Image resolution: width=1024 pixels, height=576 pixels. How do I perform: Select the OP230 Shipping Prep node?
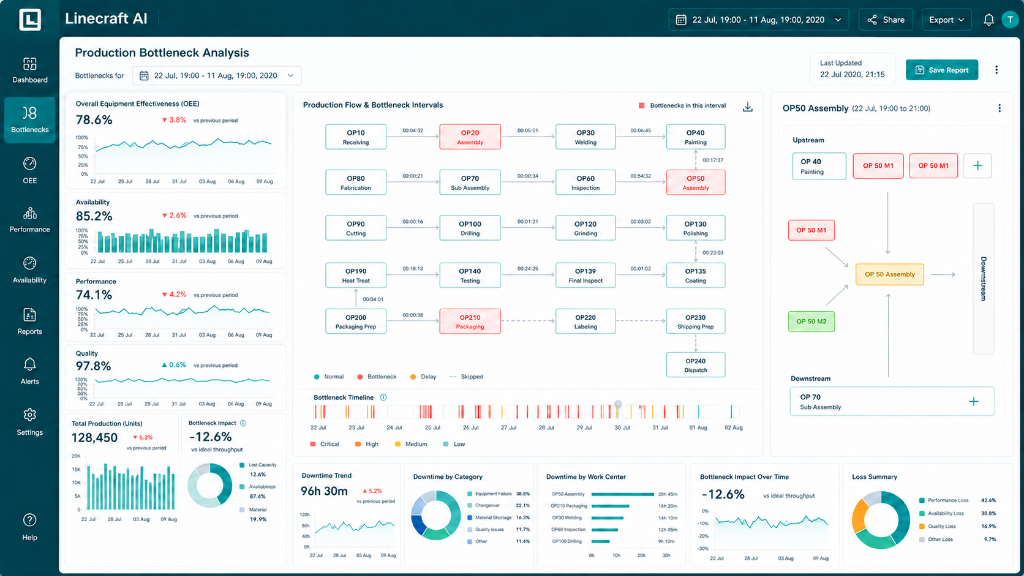coord(696,321)
